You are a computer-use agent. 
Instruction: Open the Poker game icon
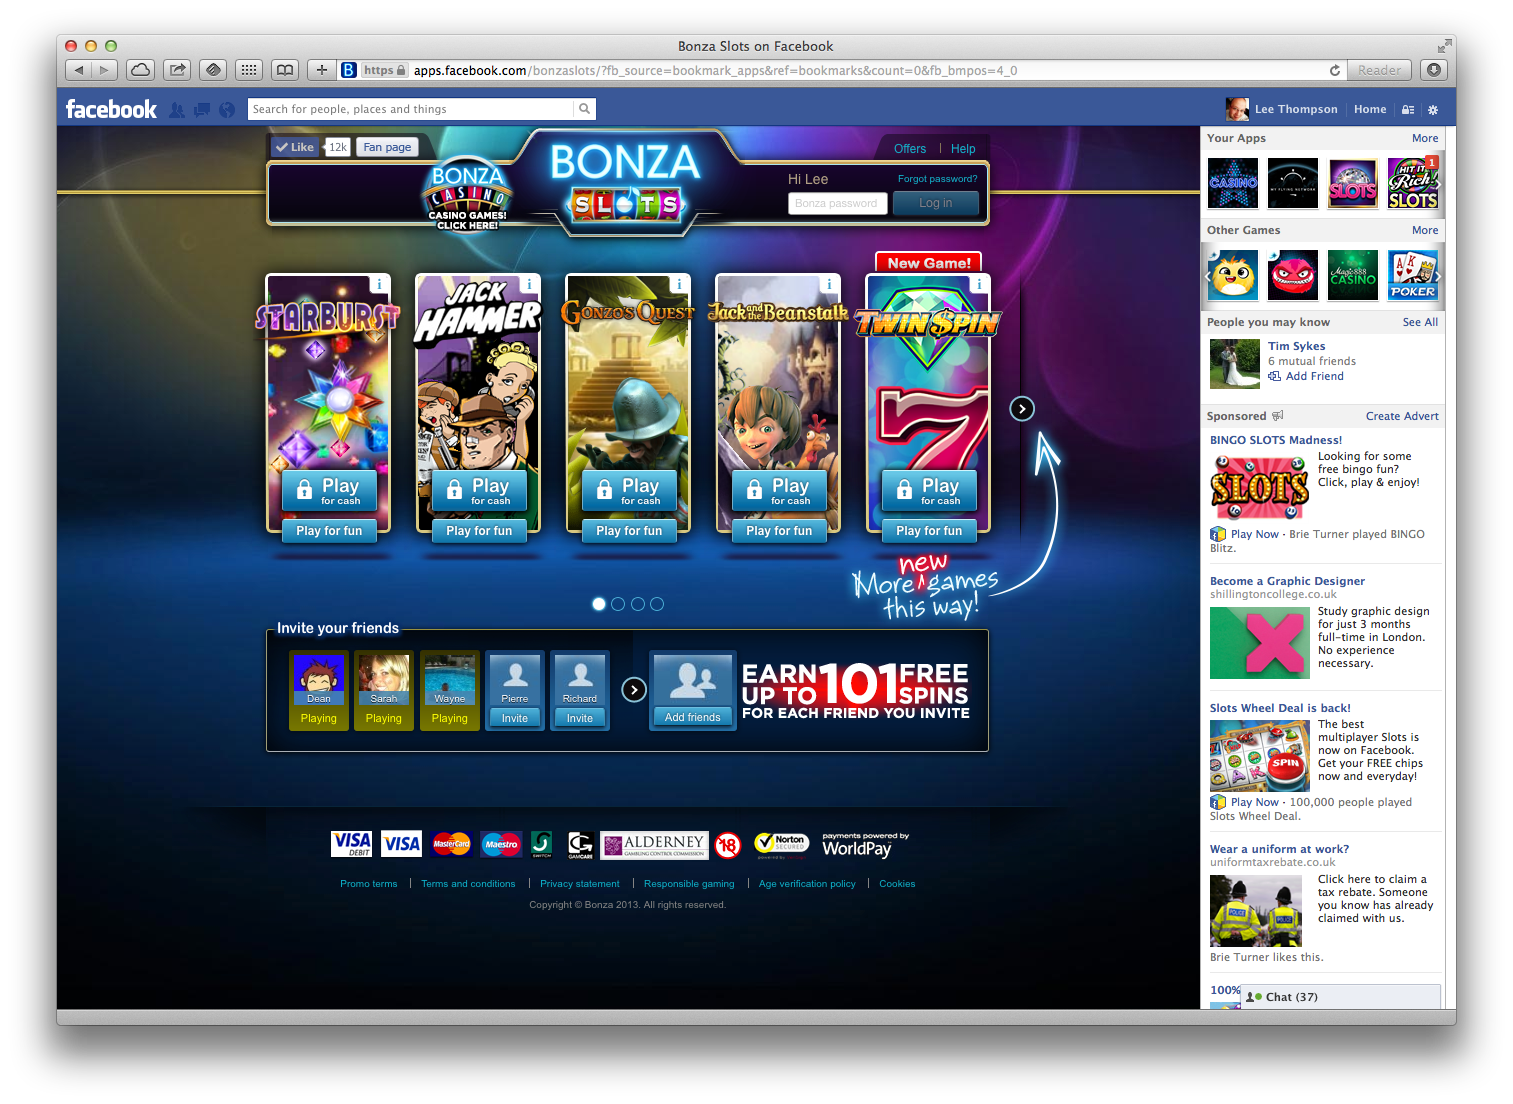(x=1413, y=275)
